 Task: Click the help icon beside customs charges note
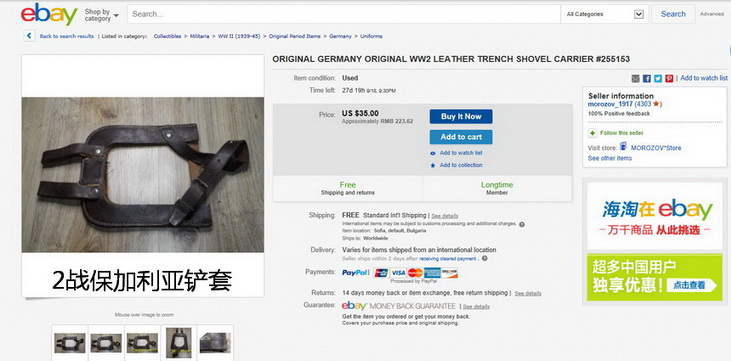[x=522, y=224]
